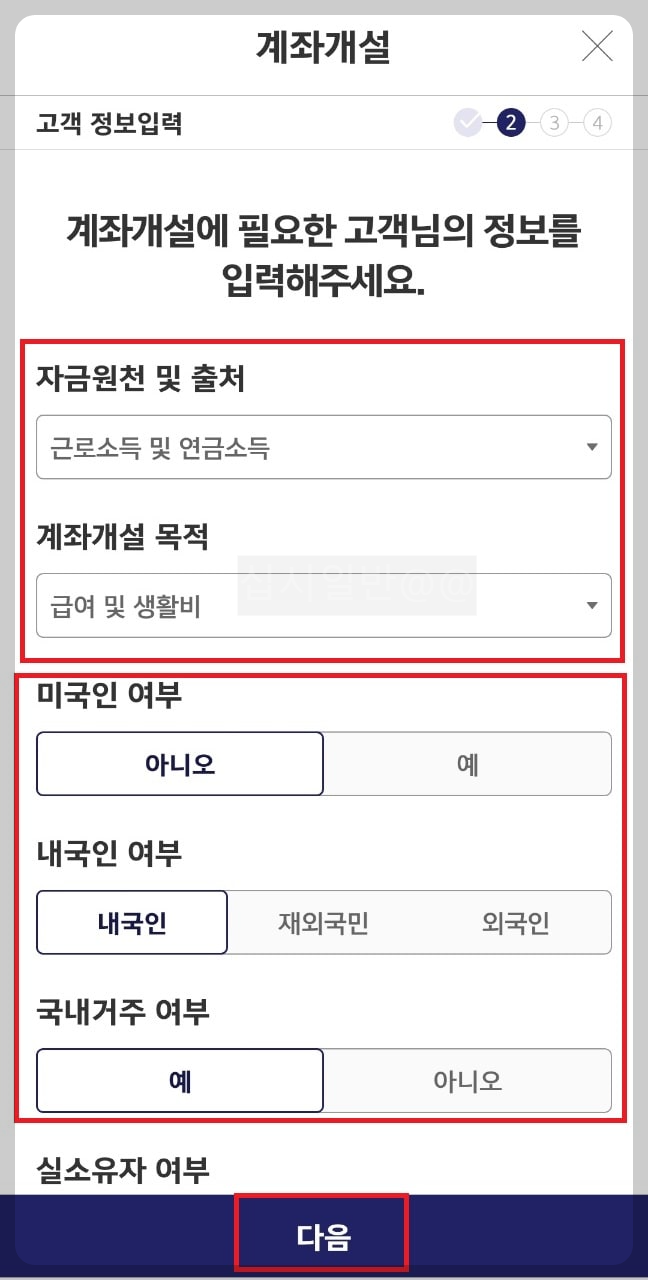Click the completed step 1 checkmark icon
Viewport: 648px width, 1280px height.
[x=468, y=122]
